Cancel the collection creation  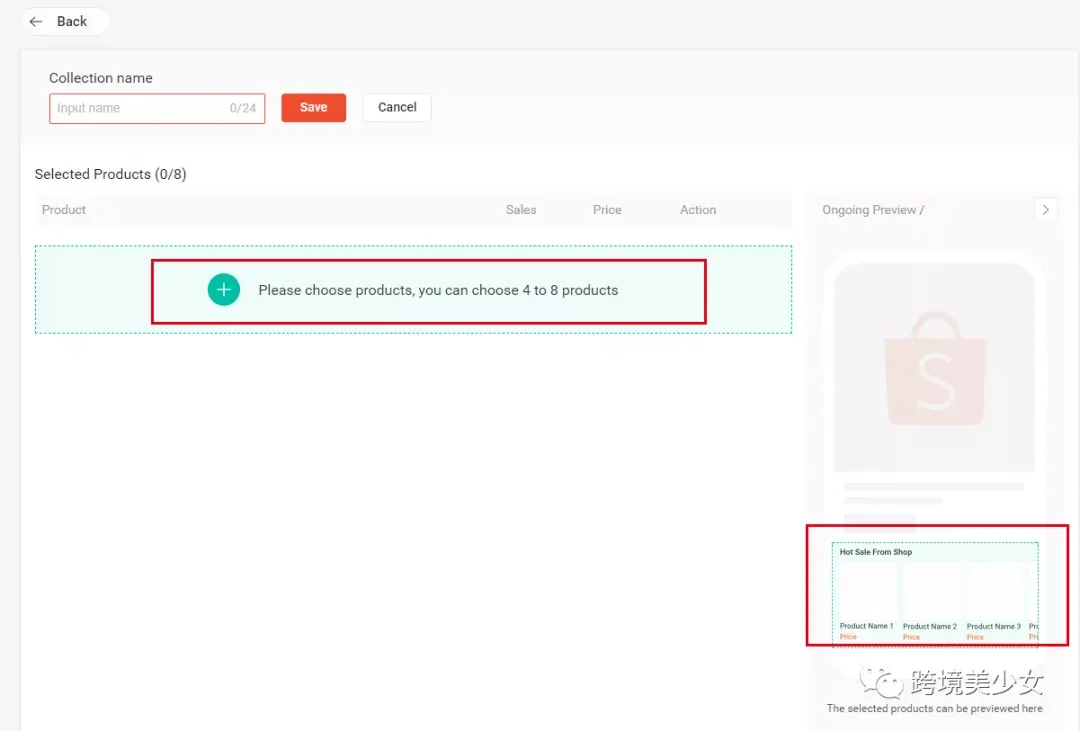click(397, 107)
